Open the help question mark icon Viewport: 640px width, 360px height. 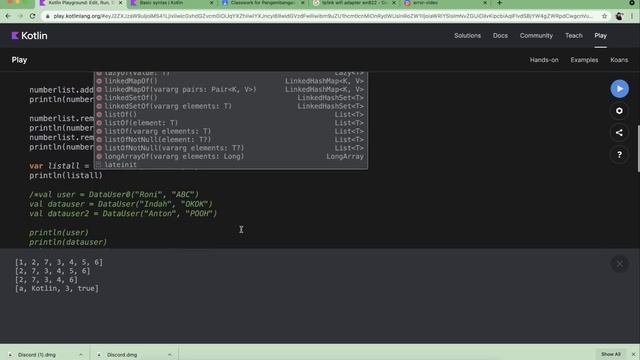(619, 155)
